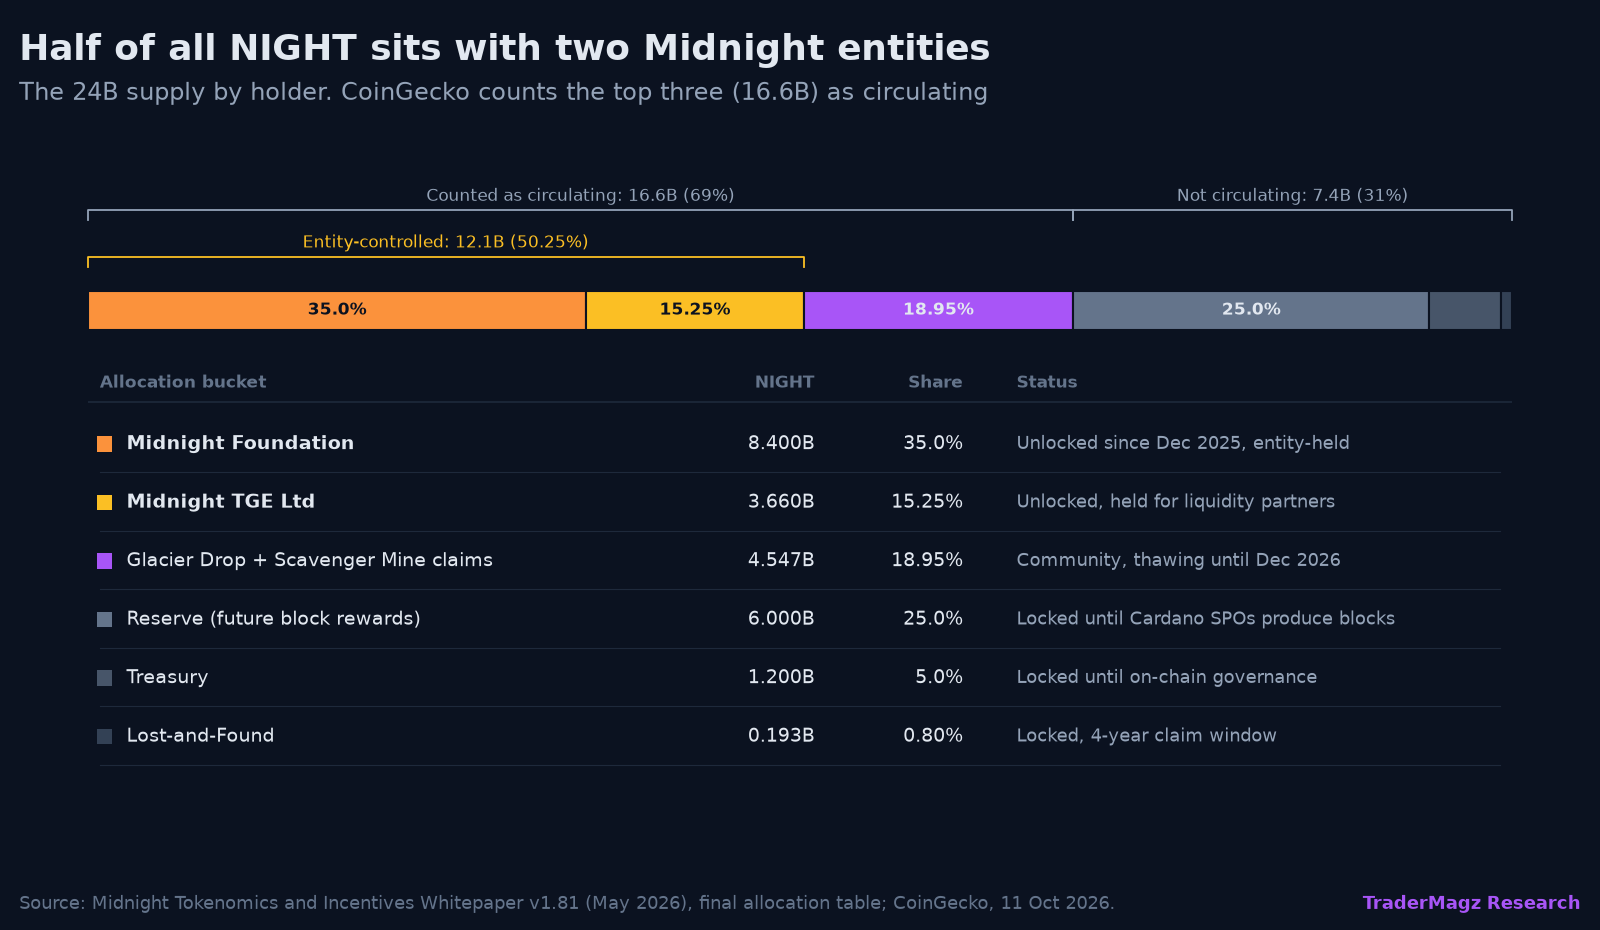Image resolution: width=1600 pixels, height=930 pixels.
Task: Click the 'Share' column header
Action: [x=935, y=382]
